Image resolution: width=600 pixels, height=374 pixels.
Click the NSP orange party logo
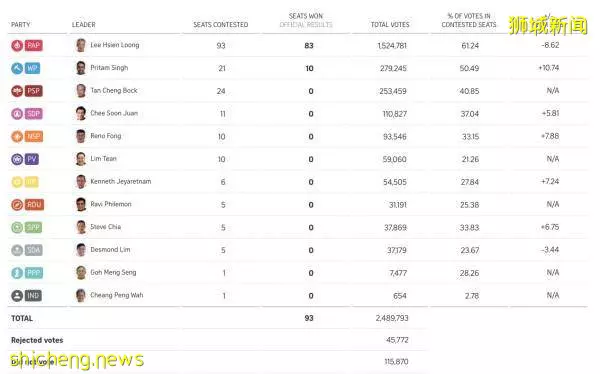coord(17,137)
